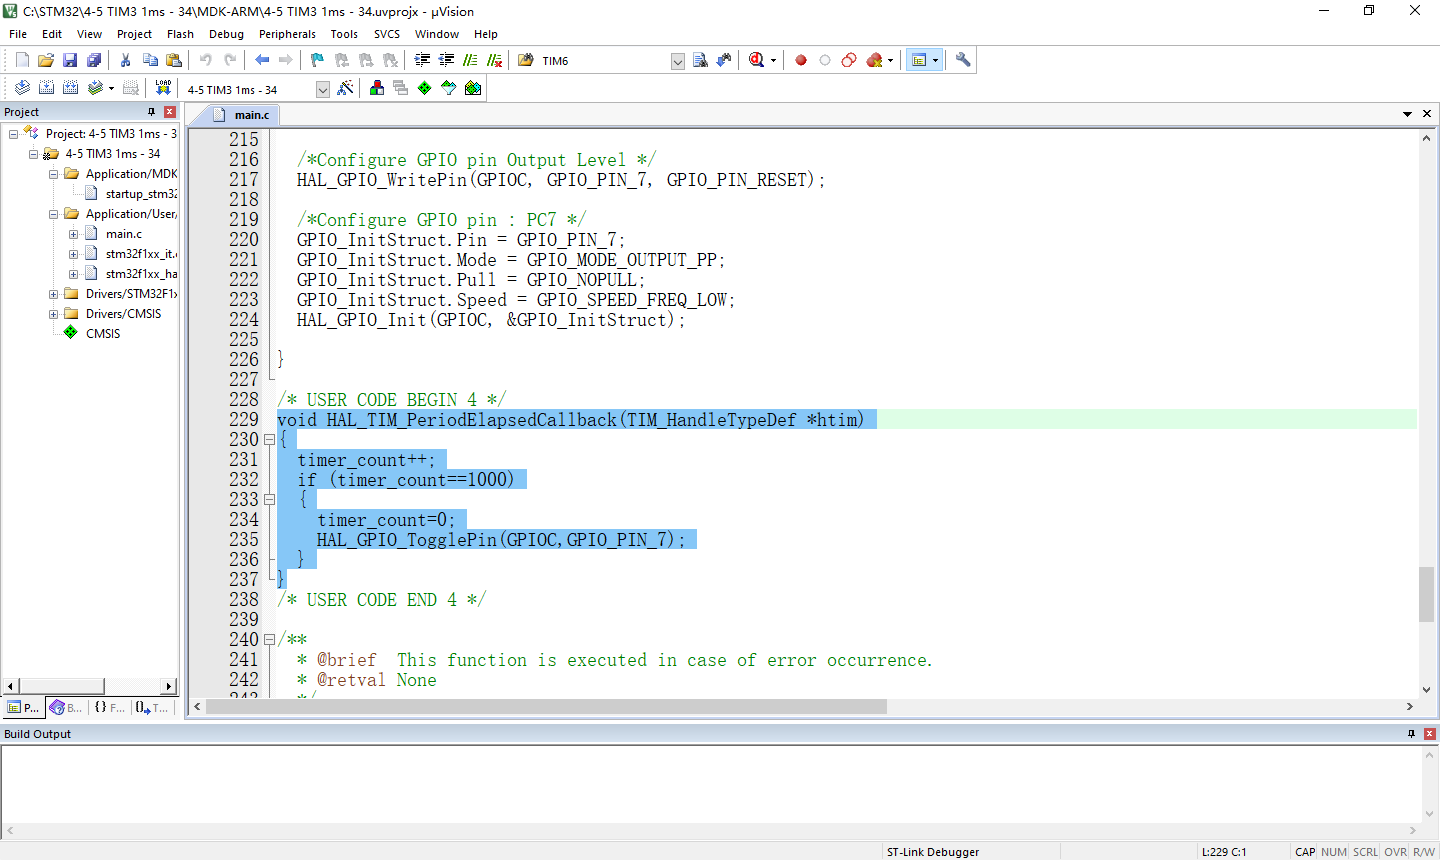Collapse code fold at line 230
The height and width of the screenshot is (860, 1440).
click(x=269, y=439)
